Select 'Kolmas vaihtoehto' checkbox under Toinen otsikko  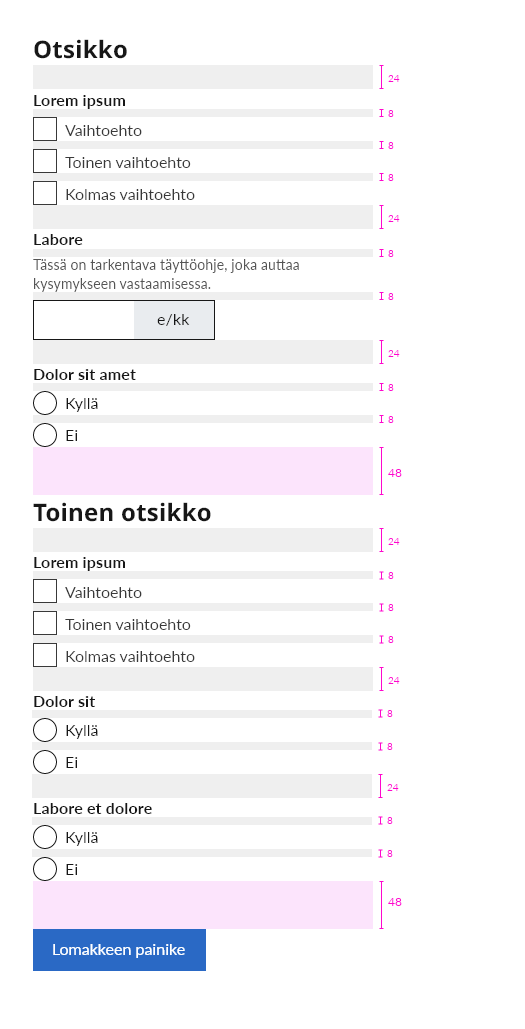coord(45,655)
